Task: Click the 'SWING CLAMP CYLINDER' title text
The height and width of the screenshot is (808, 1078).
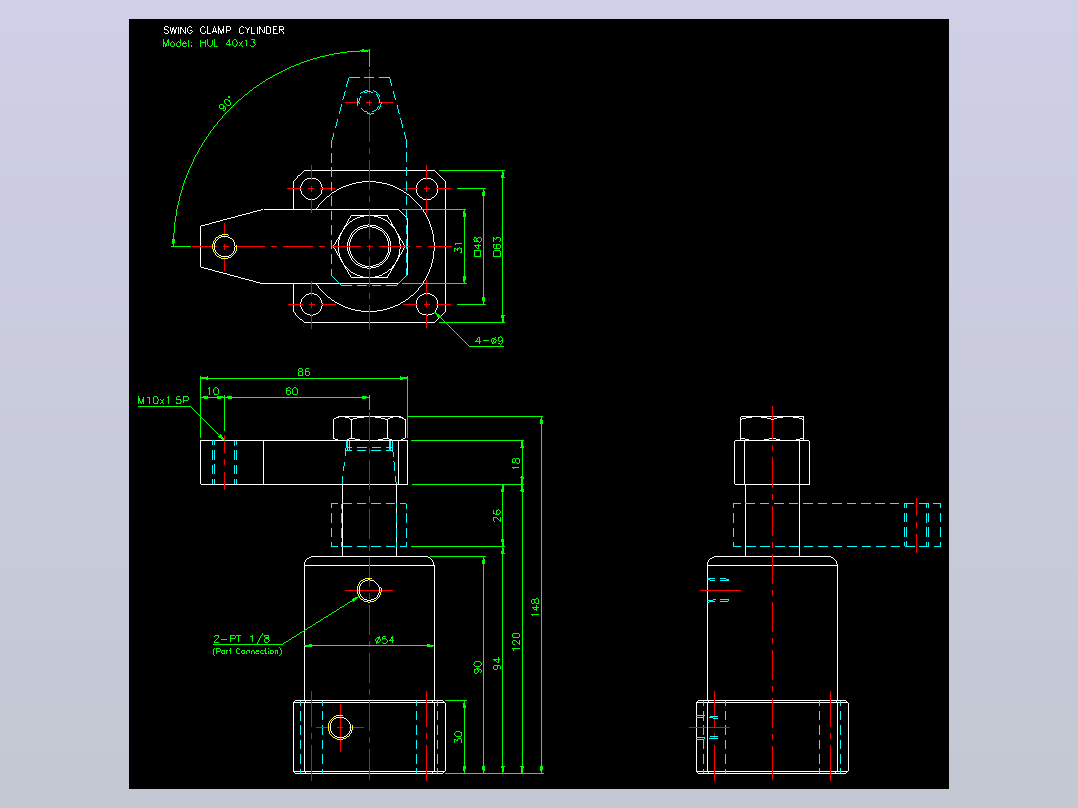Action: coord(223,30)
